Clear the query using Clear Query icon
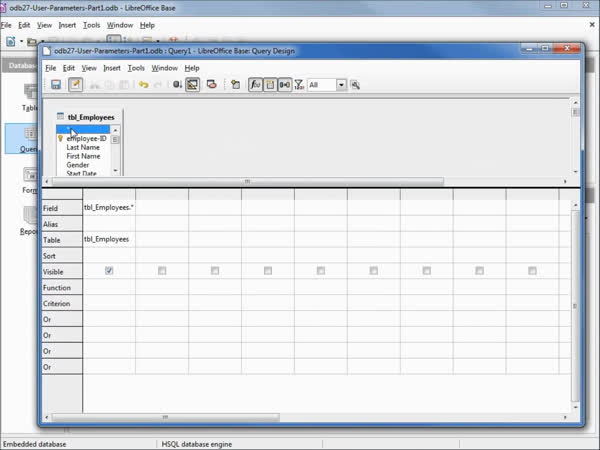 point(212,85)
